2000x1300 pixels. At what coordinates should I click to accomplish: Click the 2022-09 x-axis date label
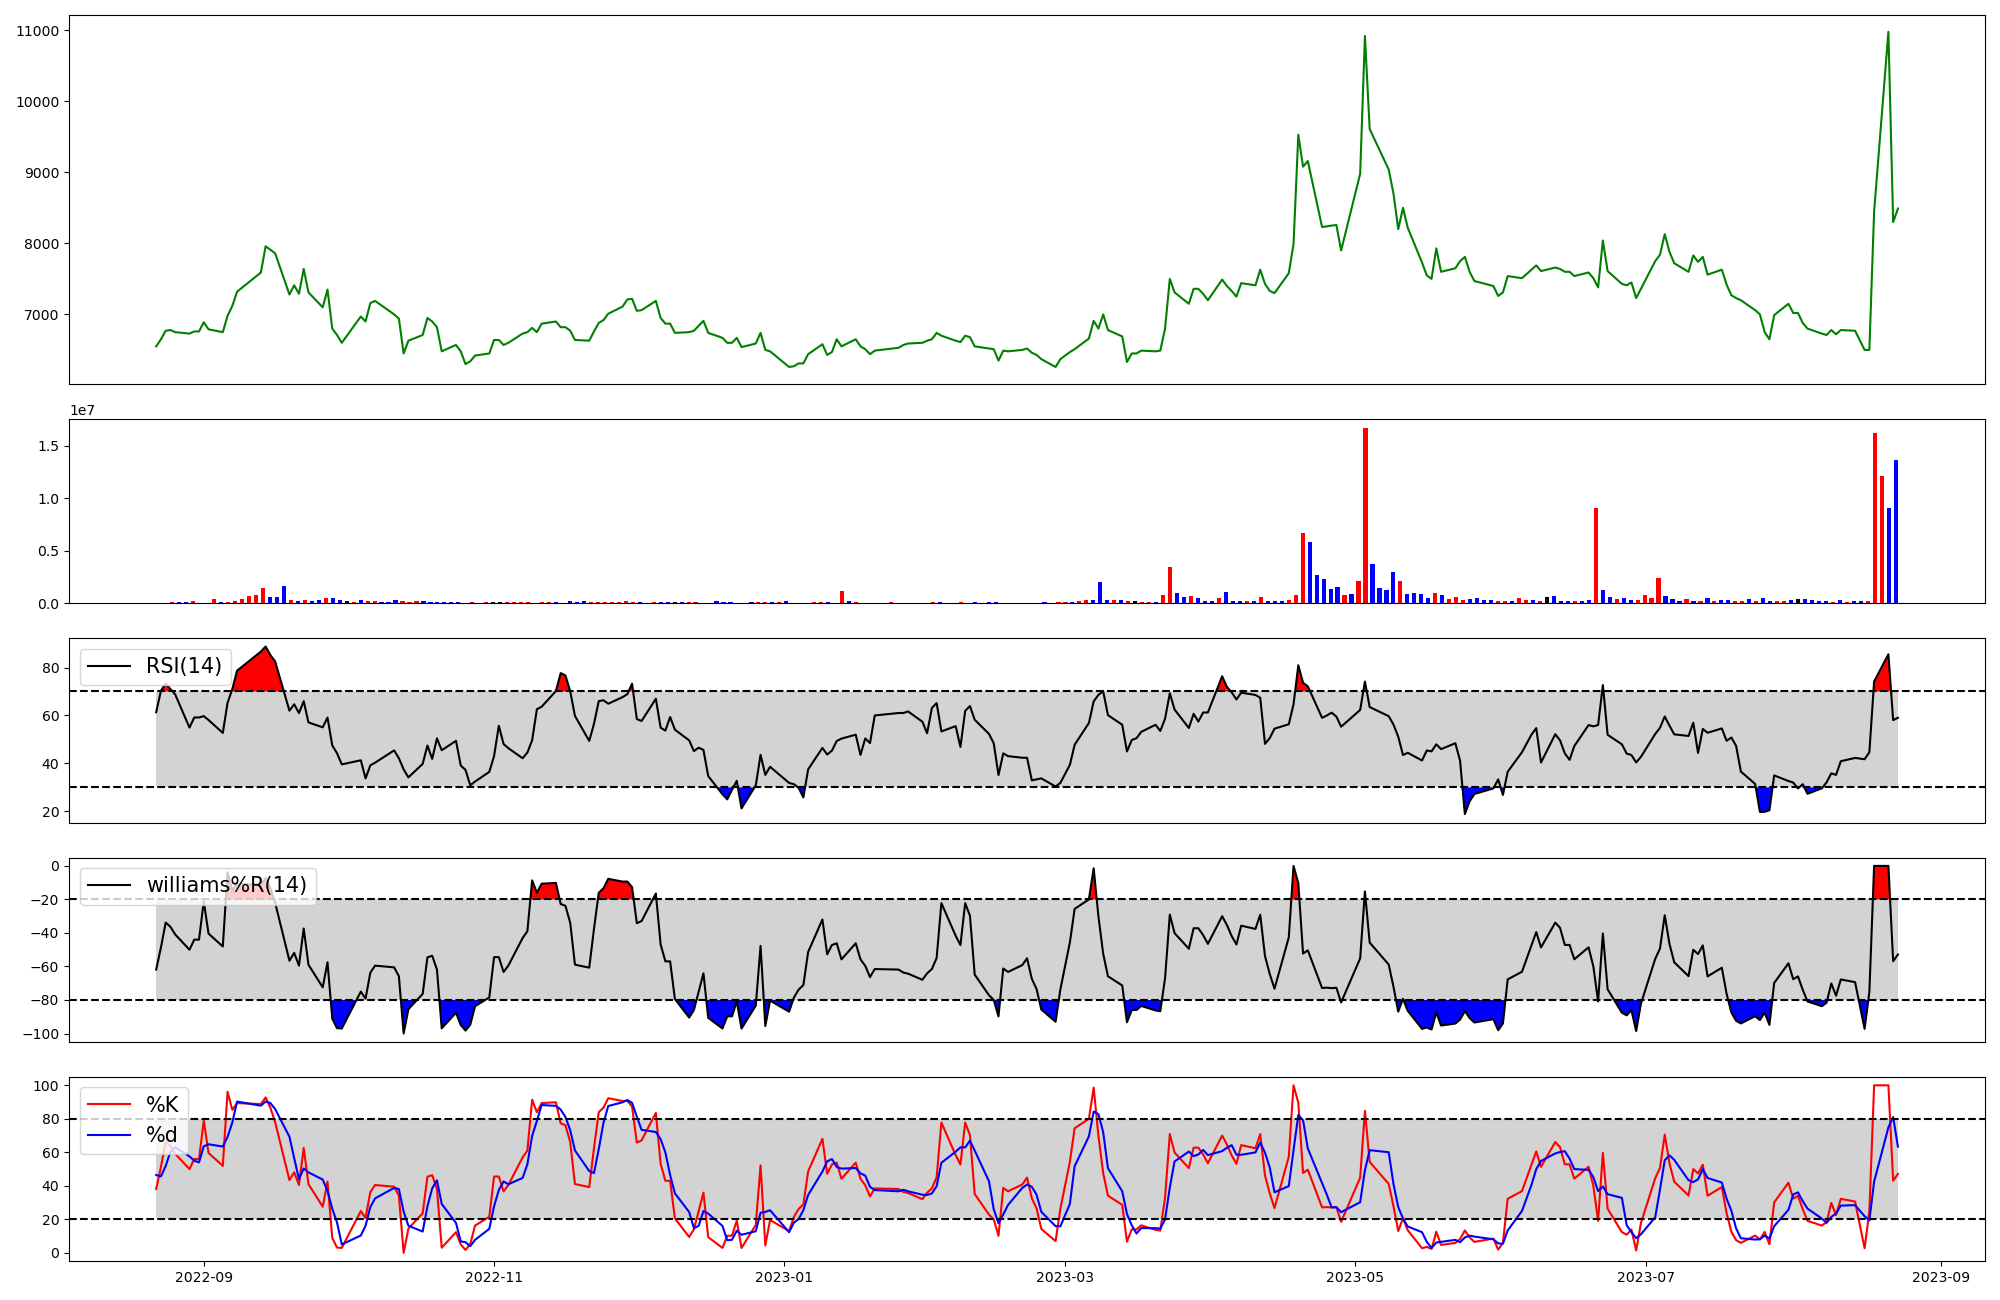(x=204, y=1277)
